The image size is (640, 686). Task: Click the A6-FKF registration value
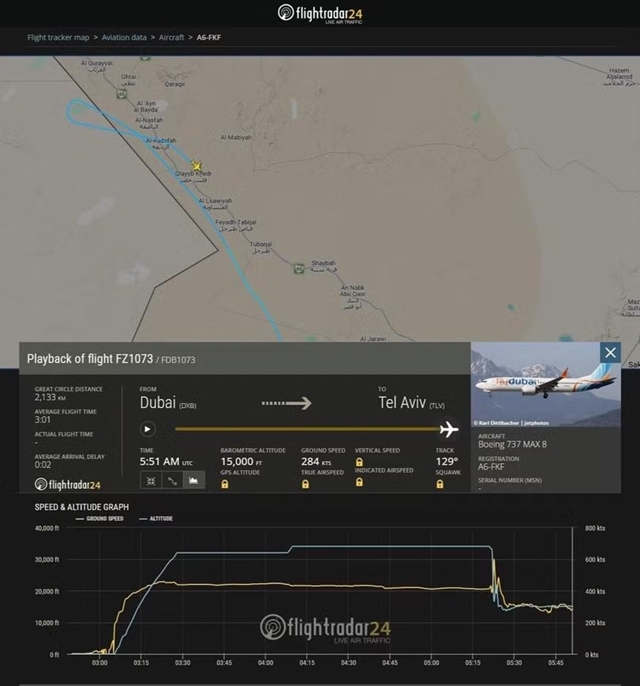[491, 467]
